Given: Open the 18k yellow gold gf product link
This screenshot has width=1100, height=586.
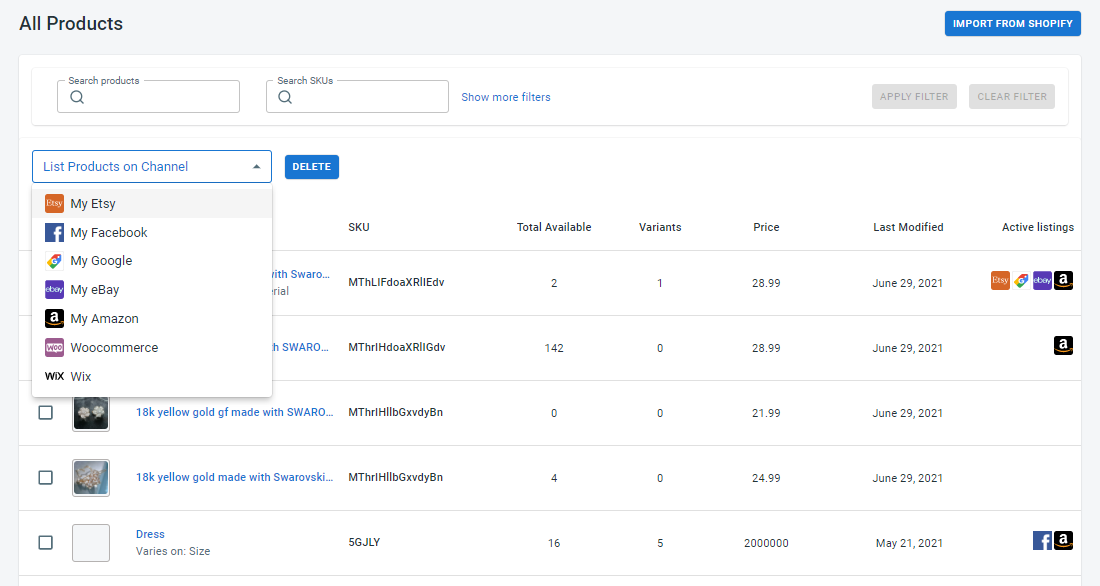Looking at the screenshot, I should click(234, 412).
